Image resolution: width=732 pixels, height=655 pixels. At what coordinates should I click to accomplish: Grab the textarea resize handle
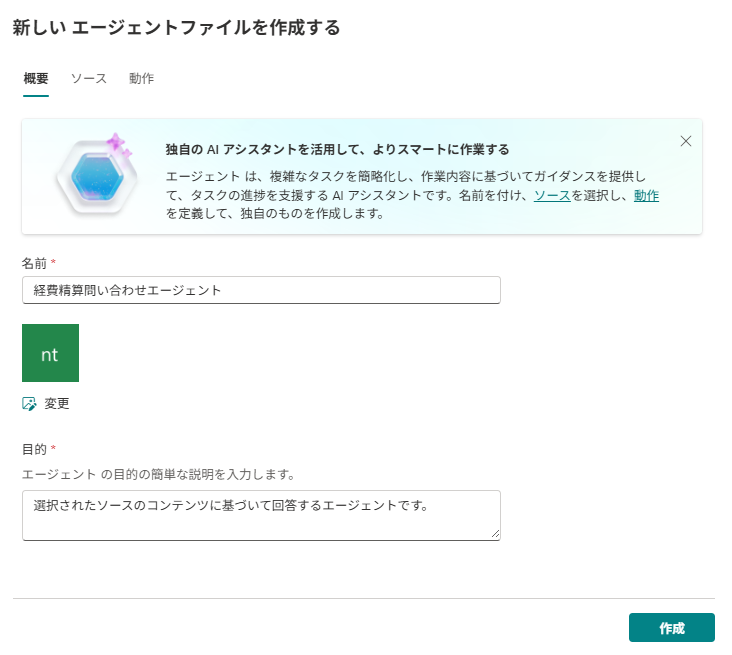tap(495, 535)
